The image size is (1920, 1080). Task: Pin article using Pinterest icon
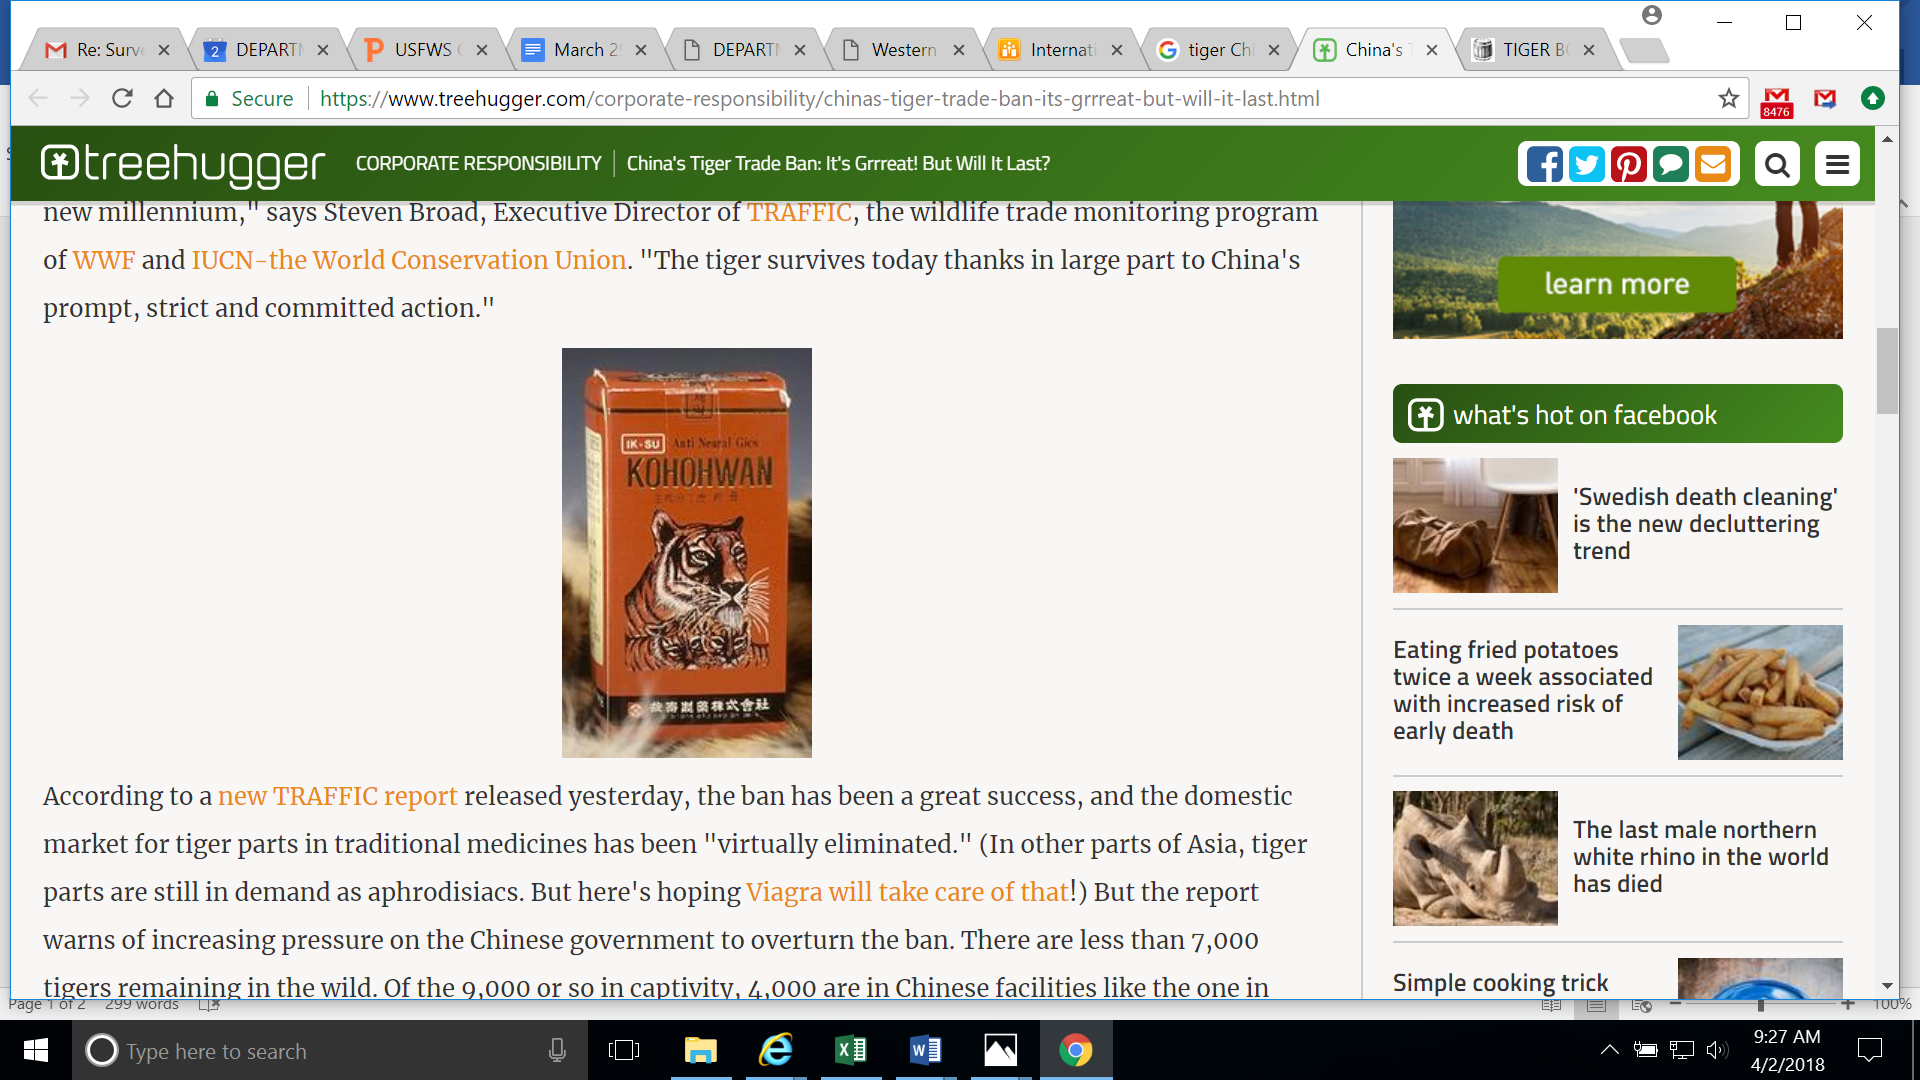click(x=1628, y=164)
